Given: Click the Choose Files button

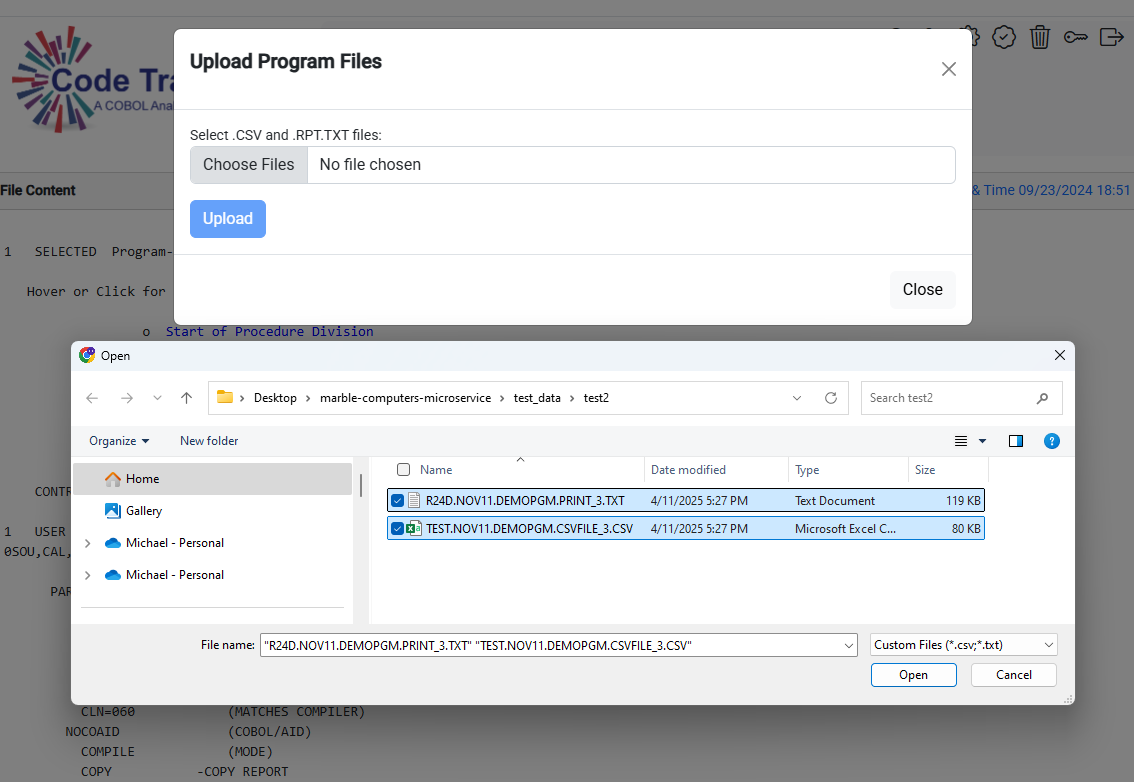Looking at the screenshot, I should 249,165.
